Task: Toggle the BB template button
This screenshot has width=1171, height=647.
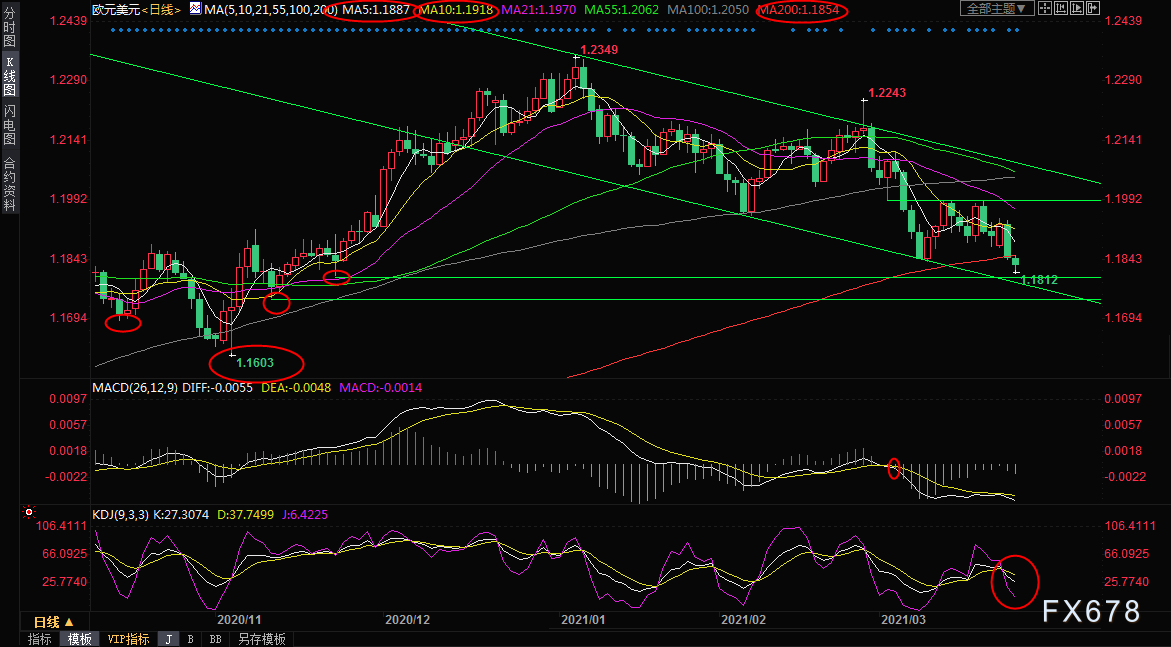Action: 215,639
